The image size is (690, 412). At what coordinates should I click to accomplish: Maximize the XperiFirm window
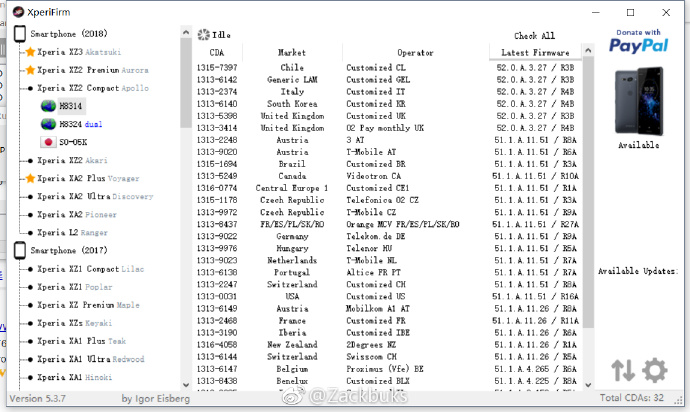[x=631, y=12]
